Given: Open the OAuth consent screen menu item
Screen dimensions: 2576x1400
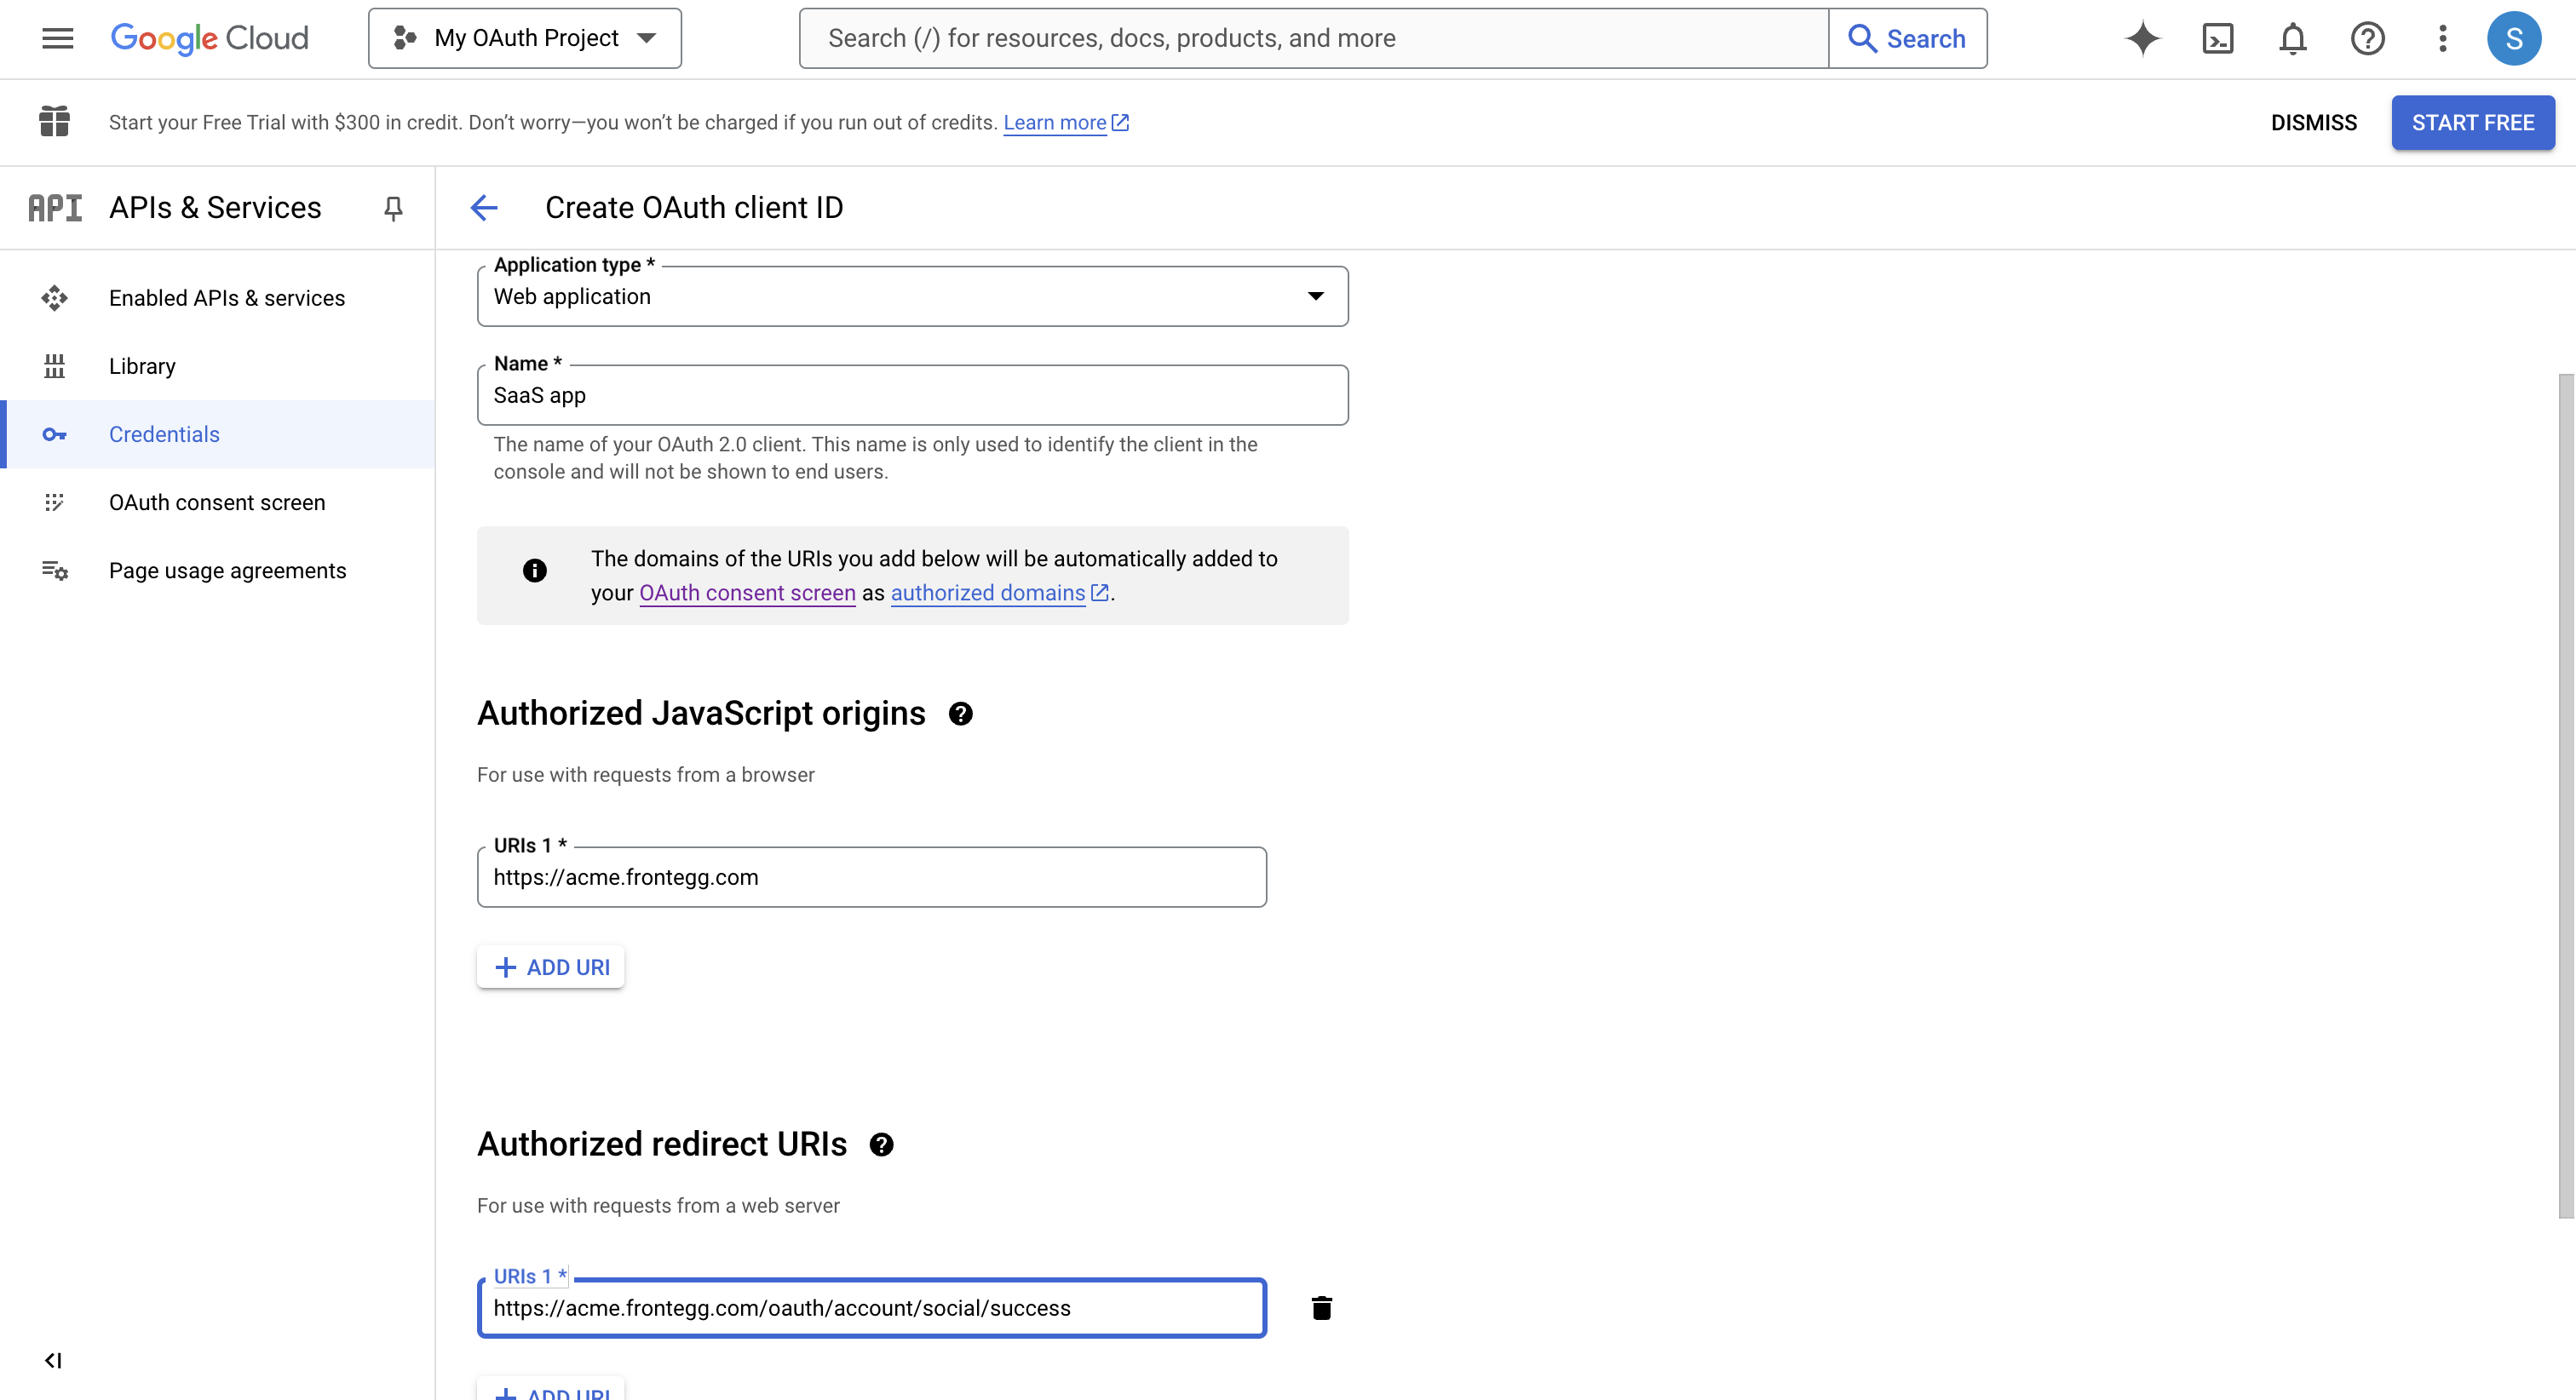Looking at the screenshot, I should (x=217, y=502).
